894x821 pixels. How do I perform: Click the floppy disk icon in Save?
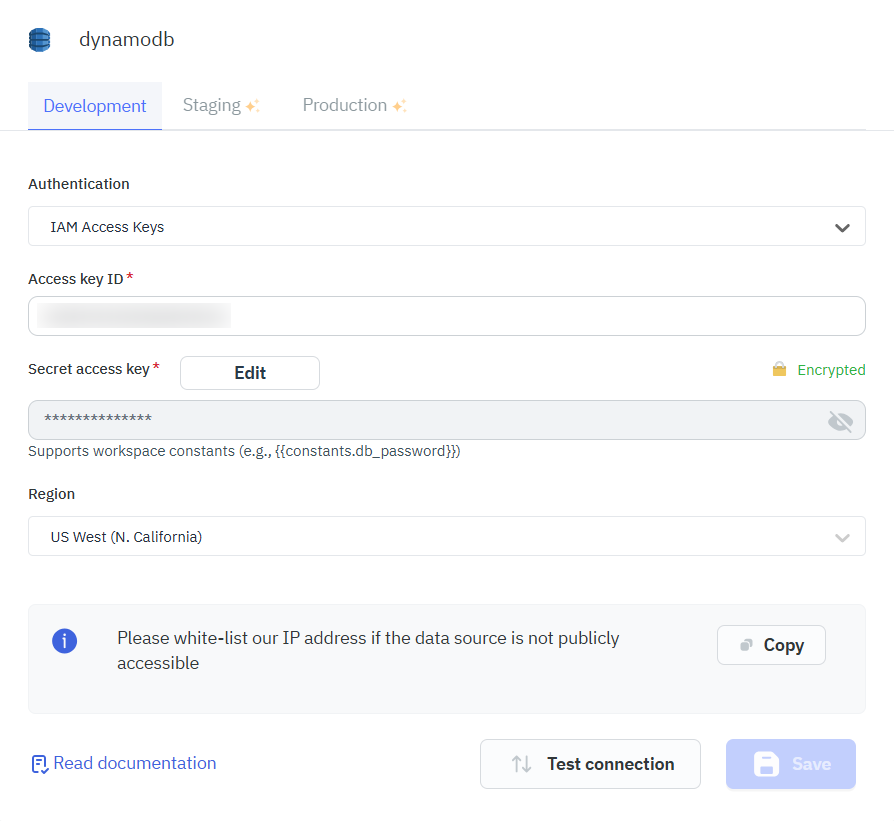[x=766, y=764]
